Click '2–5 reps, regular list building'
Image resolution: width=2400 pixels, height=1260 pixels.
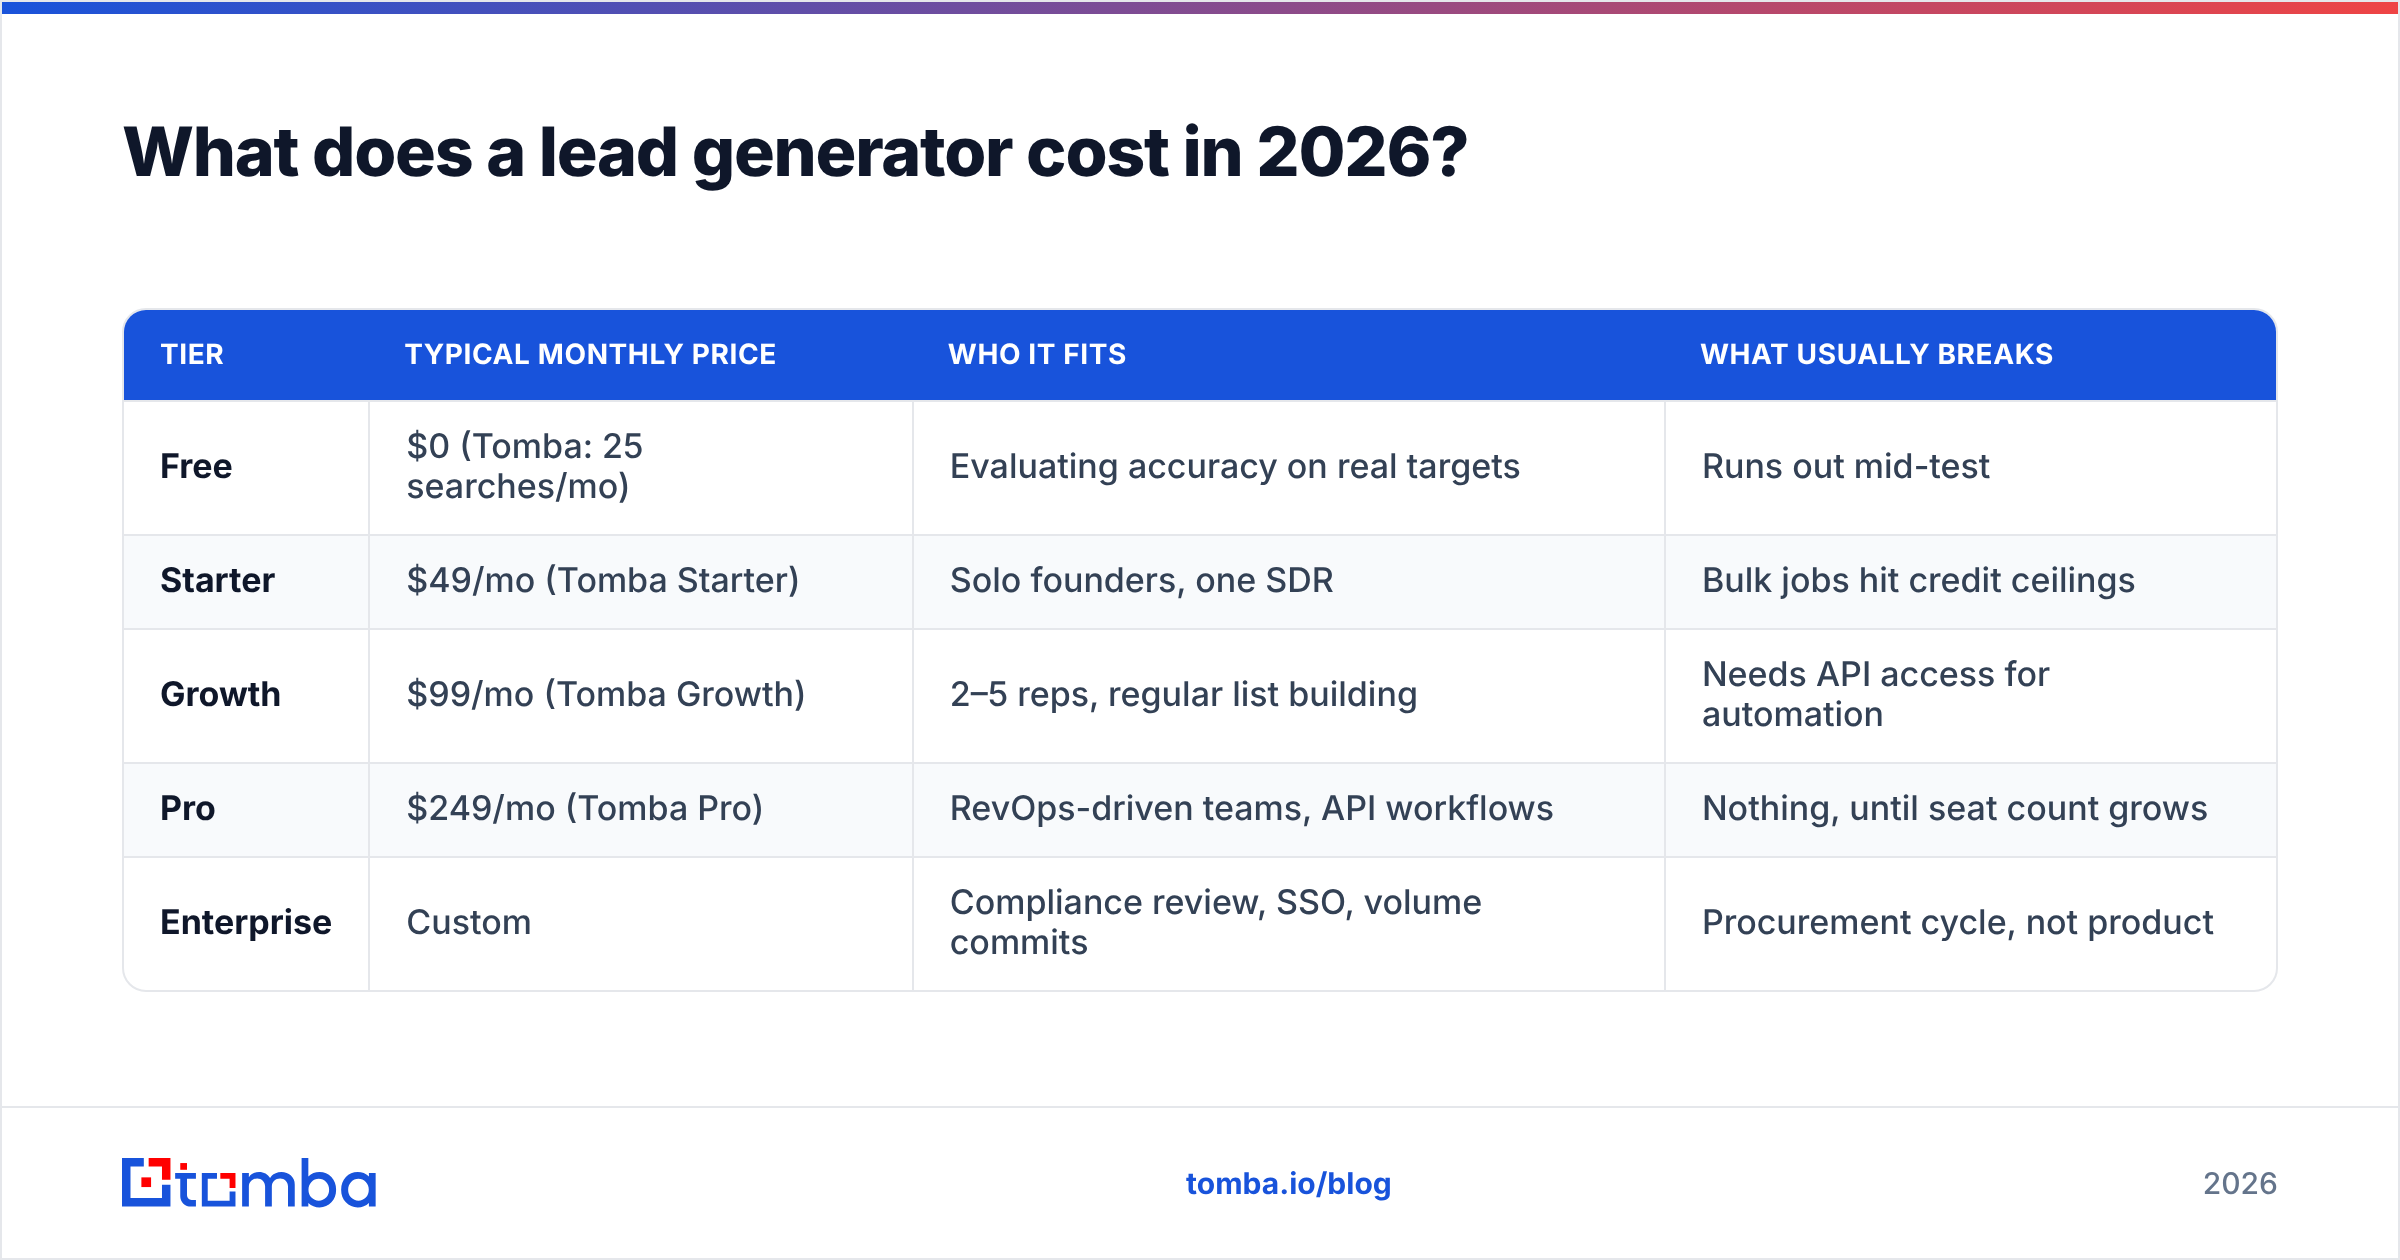tap(1183, 695)
